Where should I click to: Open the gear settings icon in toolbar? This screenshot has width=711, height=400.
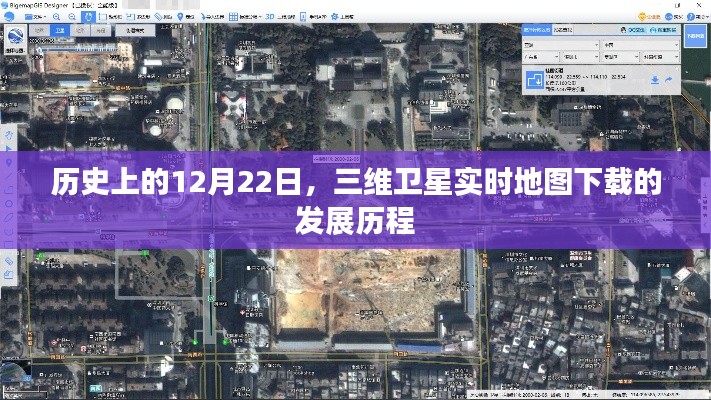pyautogui.click(x=336, y=17)
